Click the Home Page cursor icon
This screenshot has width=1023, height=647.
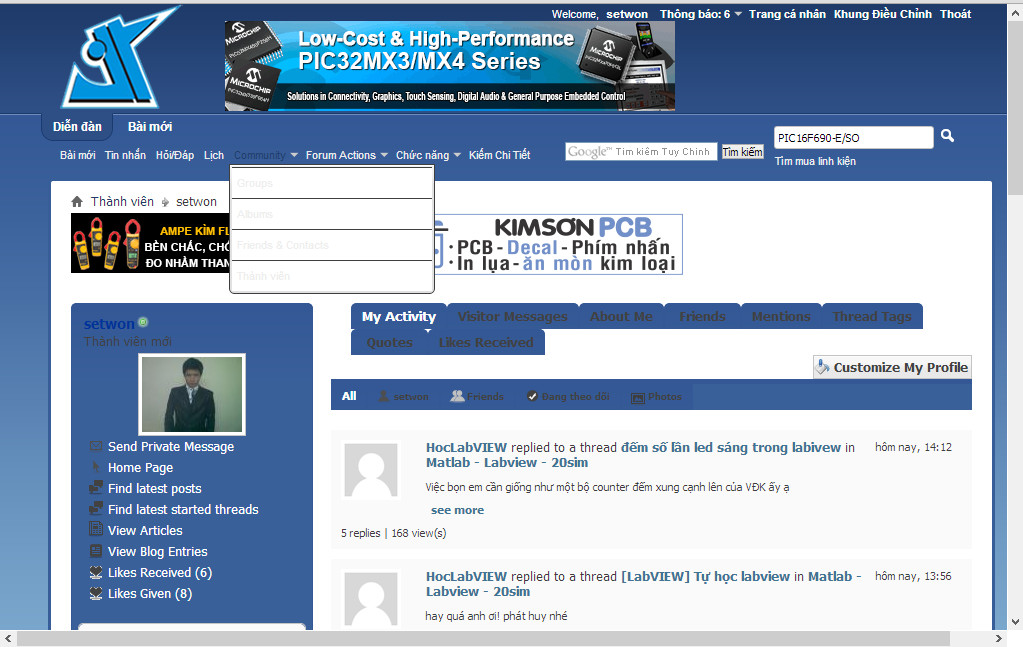96,467
